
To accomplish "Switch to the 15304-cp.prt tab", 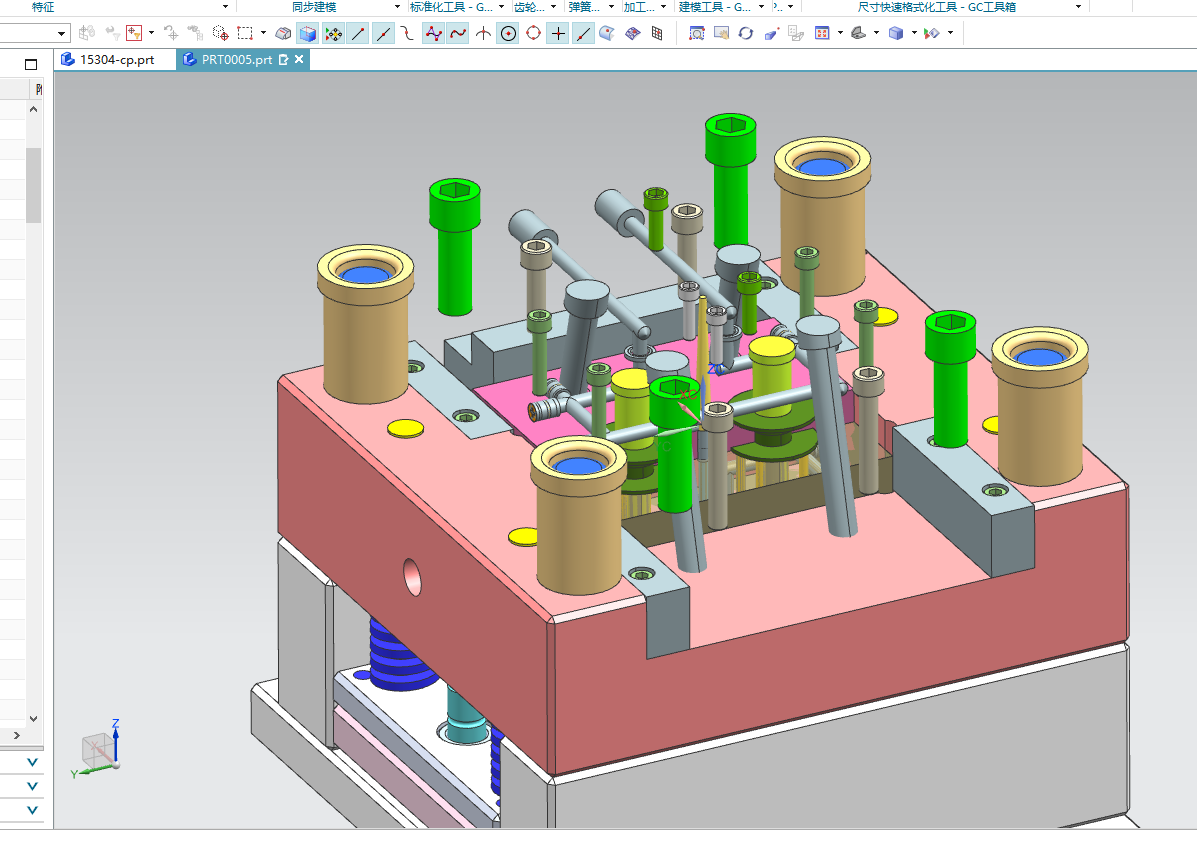I will coord(115,60).
